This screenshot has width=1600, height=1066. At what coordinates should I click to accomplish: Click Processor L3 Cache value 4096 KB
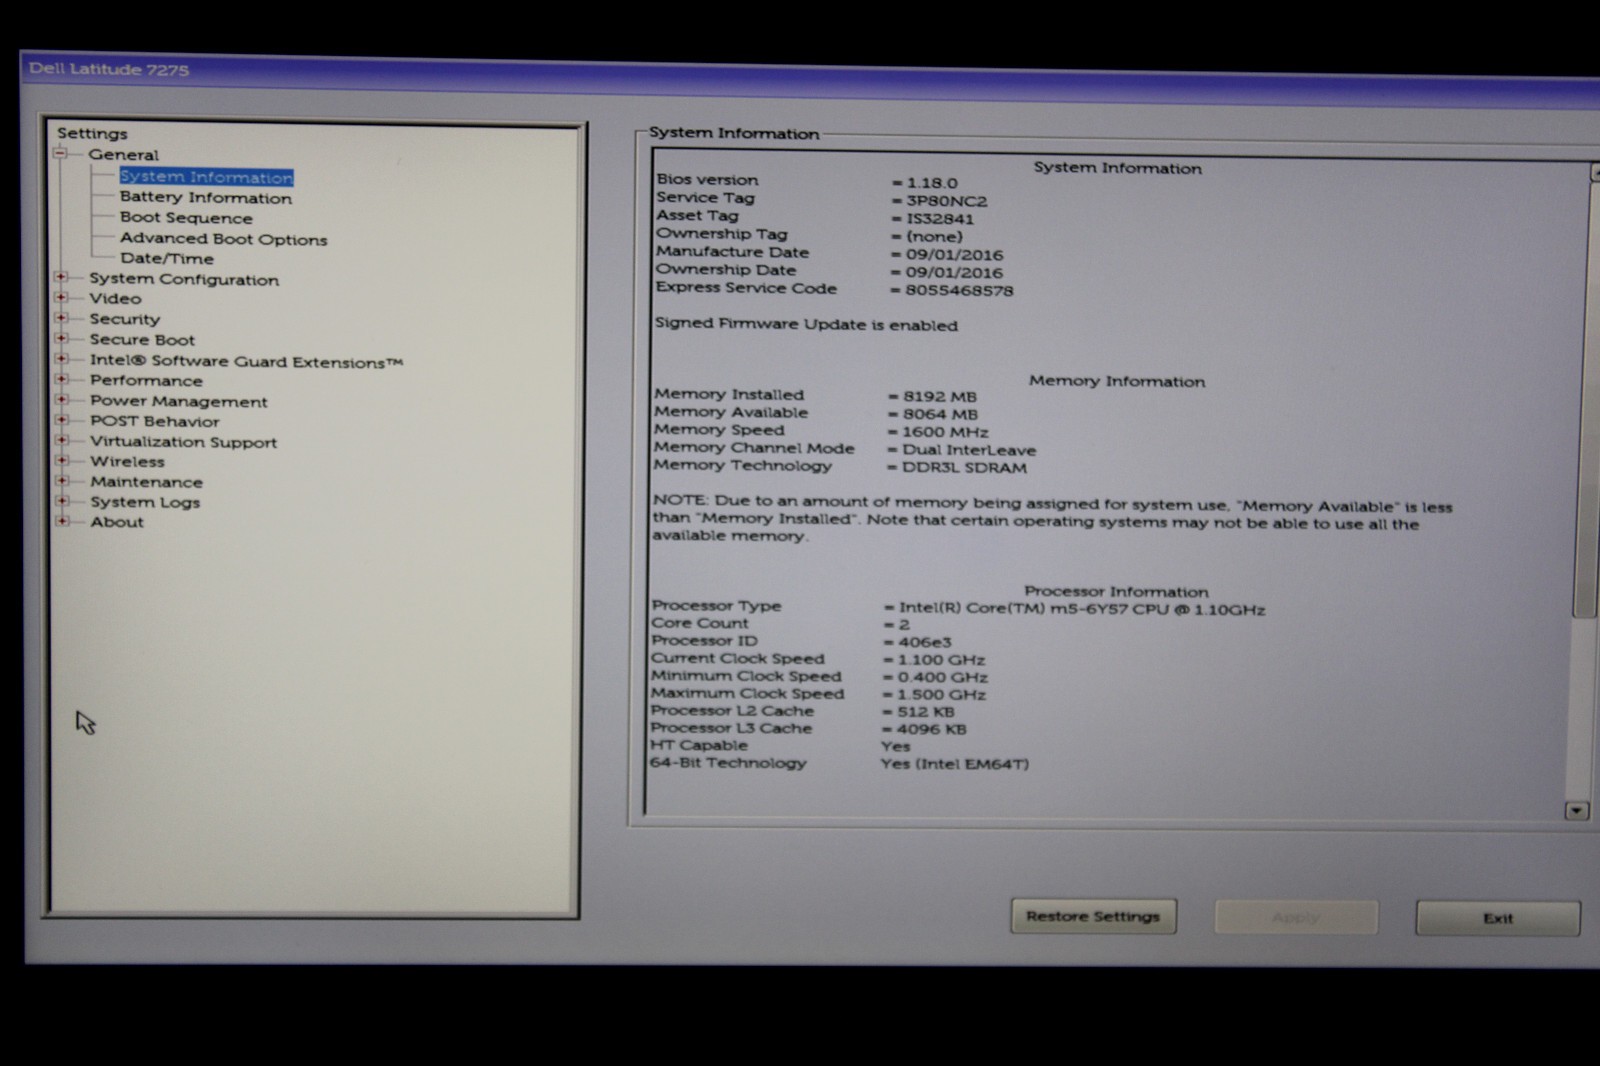point(932,729)
